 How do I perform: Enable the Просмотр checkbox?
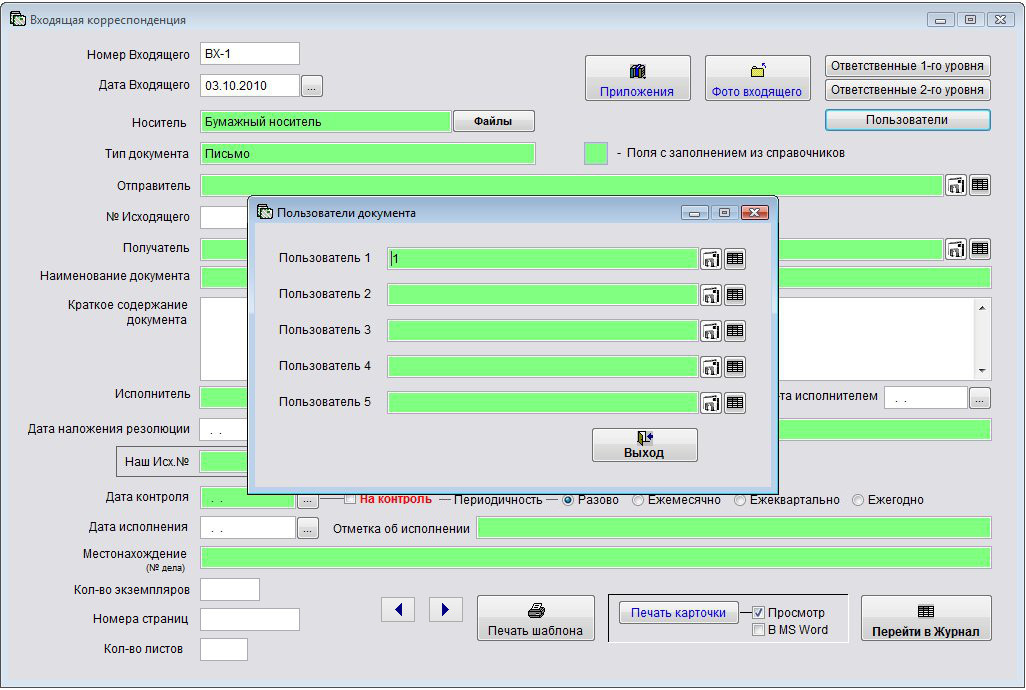pyautogui.click(x=759, y=613)
